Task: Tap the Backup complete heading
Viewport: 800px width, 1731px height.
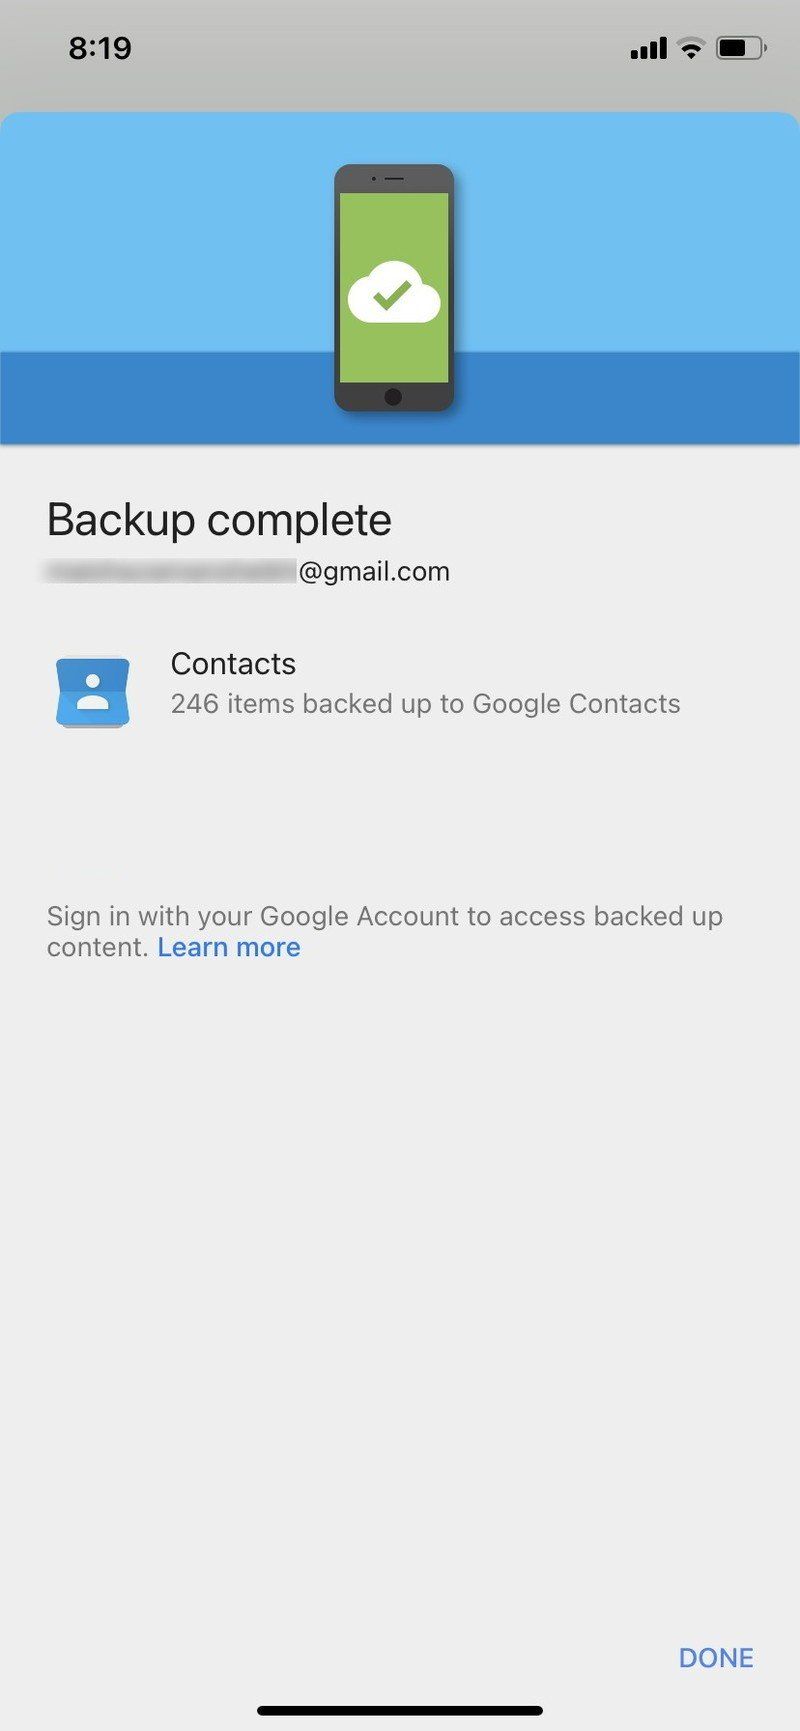Action: point(218,519)
